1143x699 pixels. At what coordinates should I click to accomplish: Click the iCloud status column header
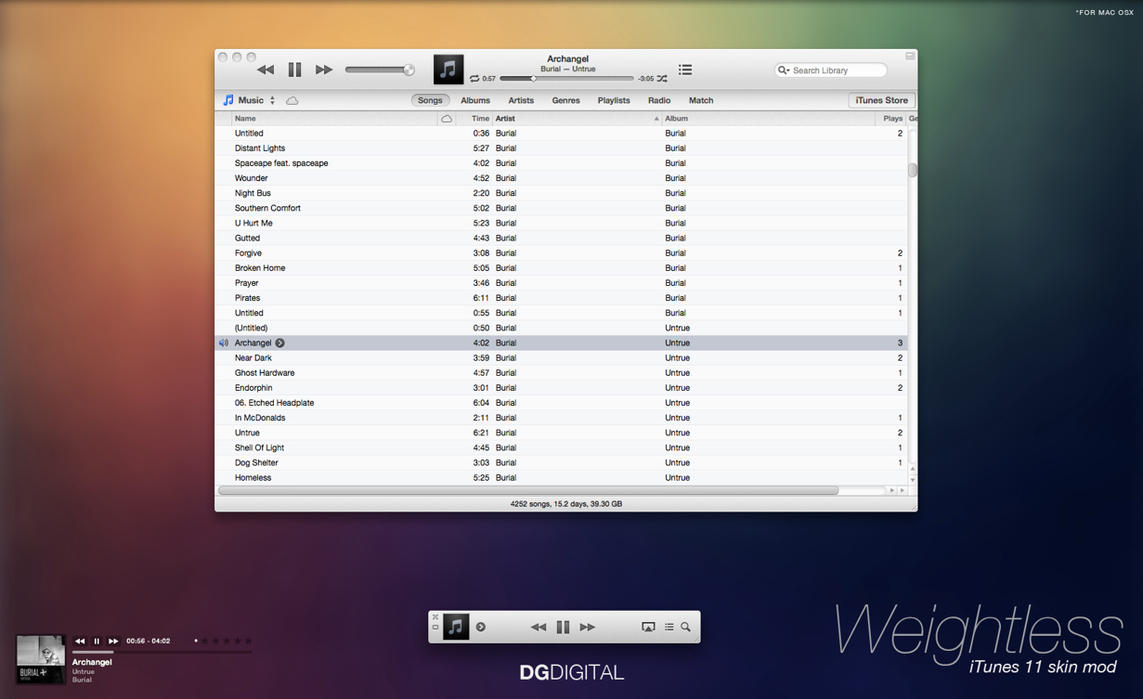pos(447,119)
